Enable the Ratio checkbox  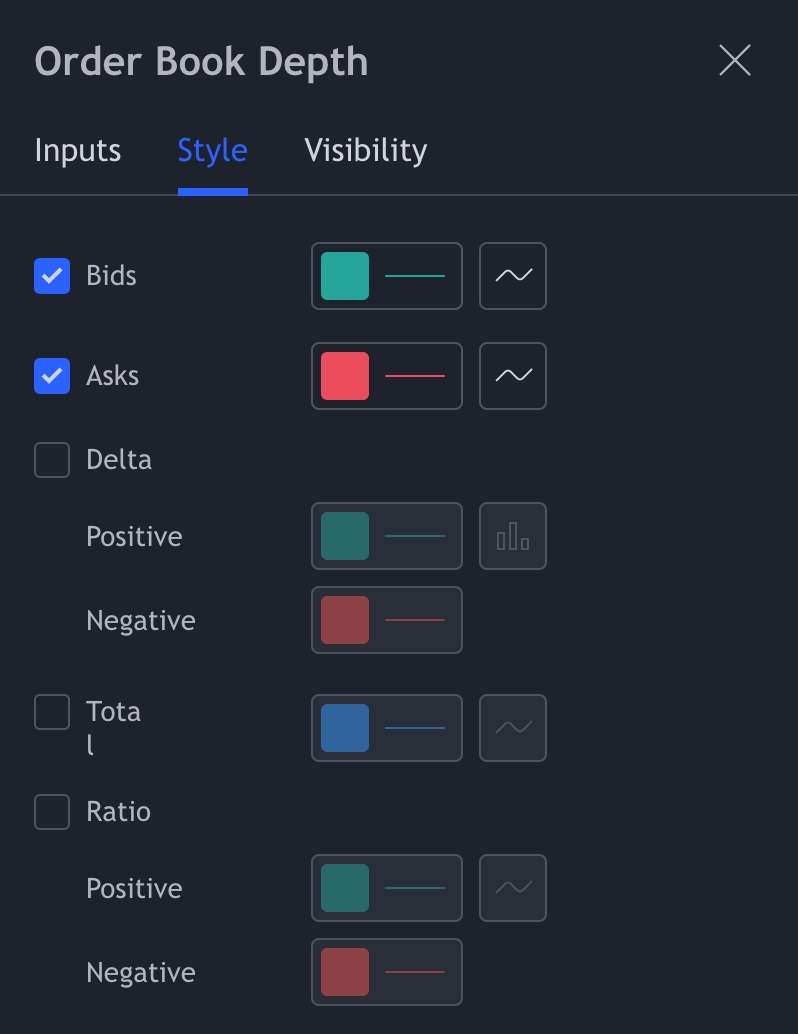click(52, 812)
